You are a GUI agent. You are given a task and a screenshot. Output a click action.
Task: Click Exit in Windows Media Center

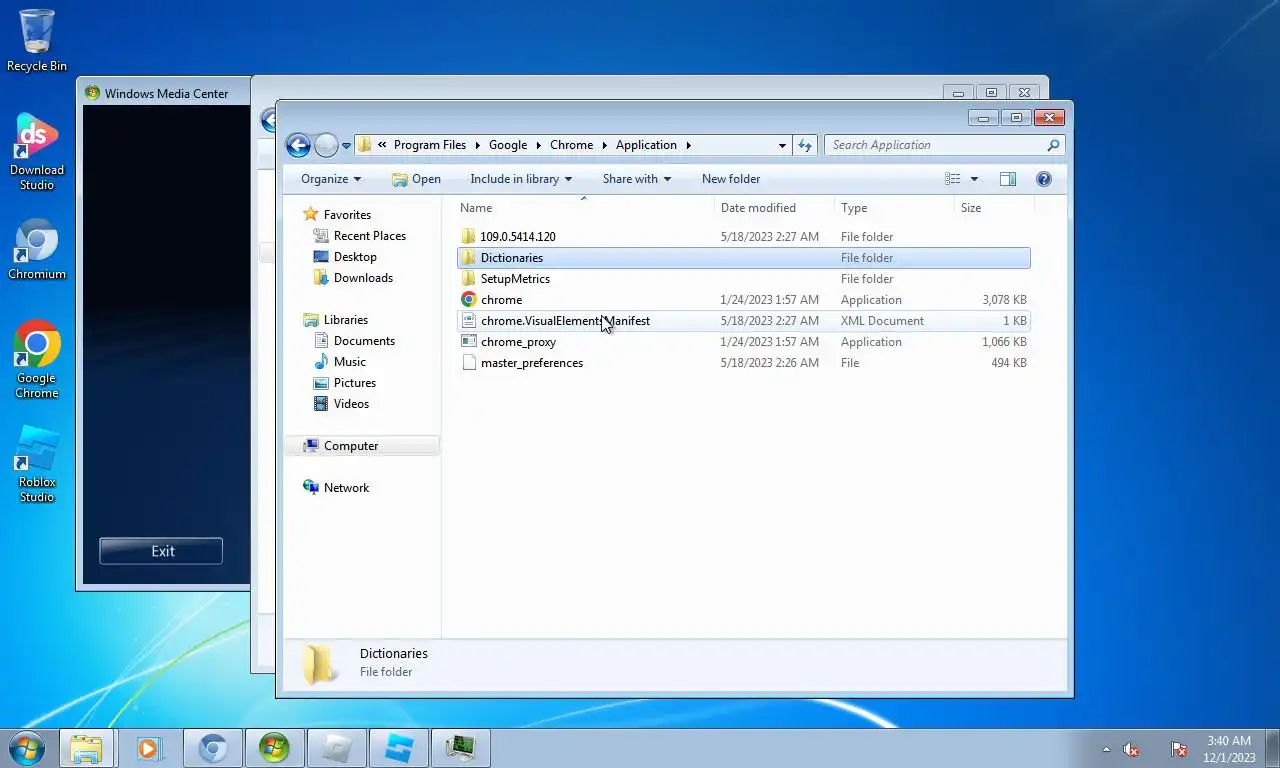(161, 551)
